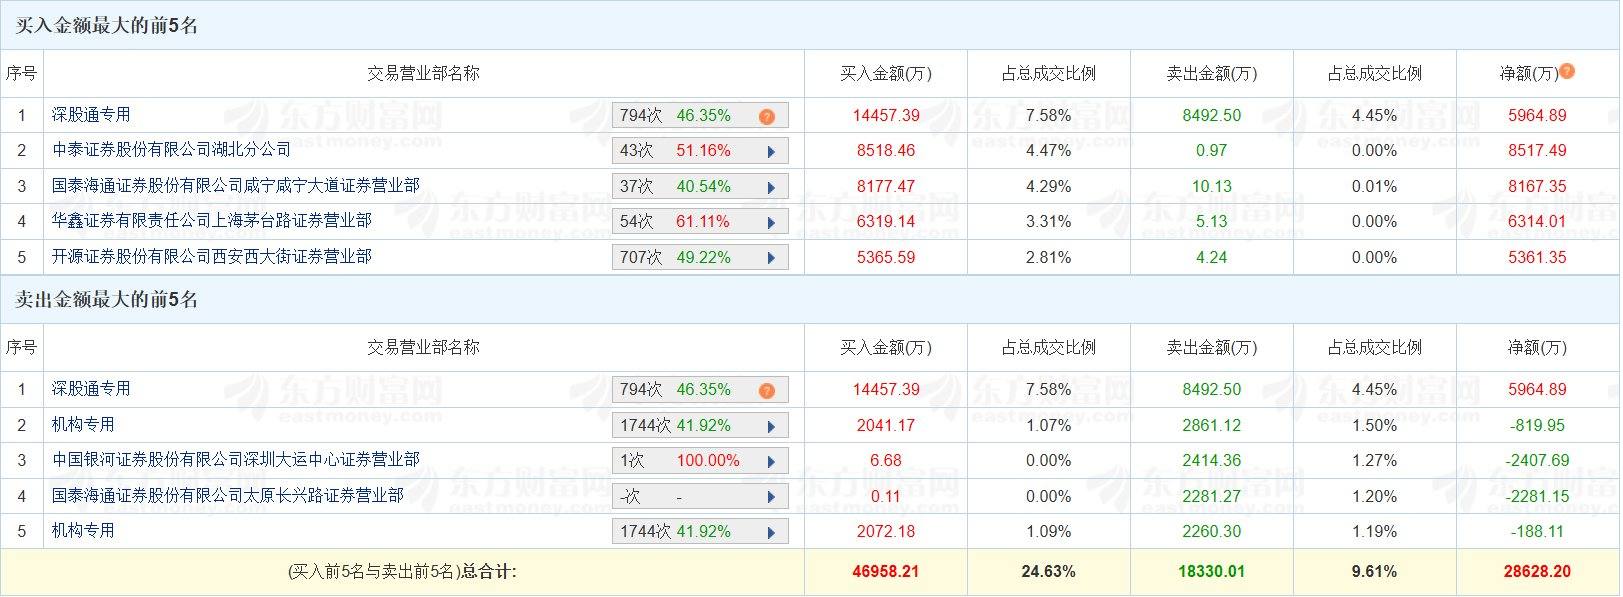Expand details for 开源证券西安西大街证券营业部

(x=770, y=256)
